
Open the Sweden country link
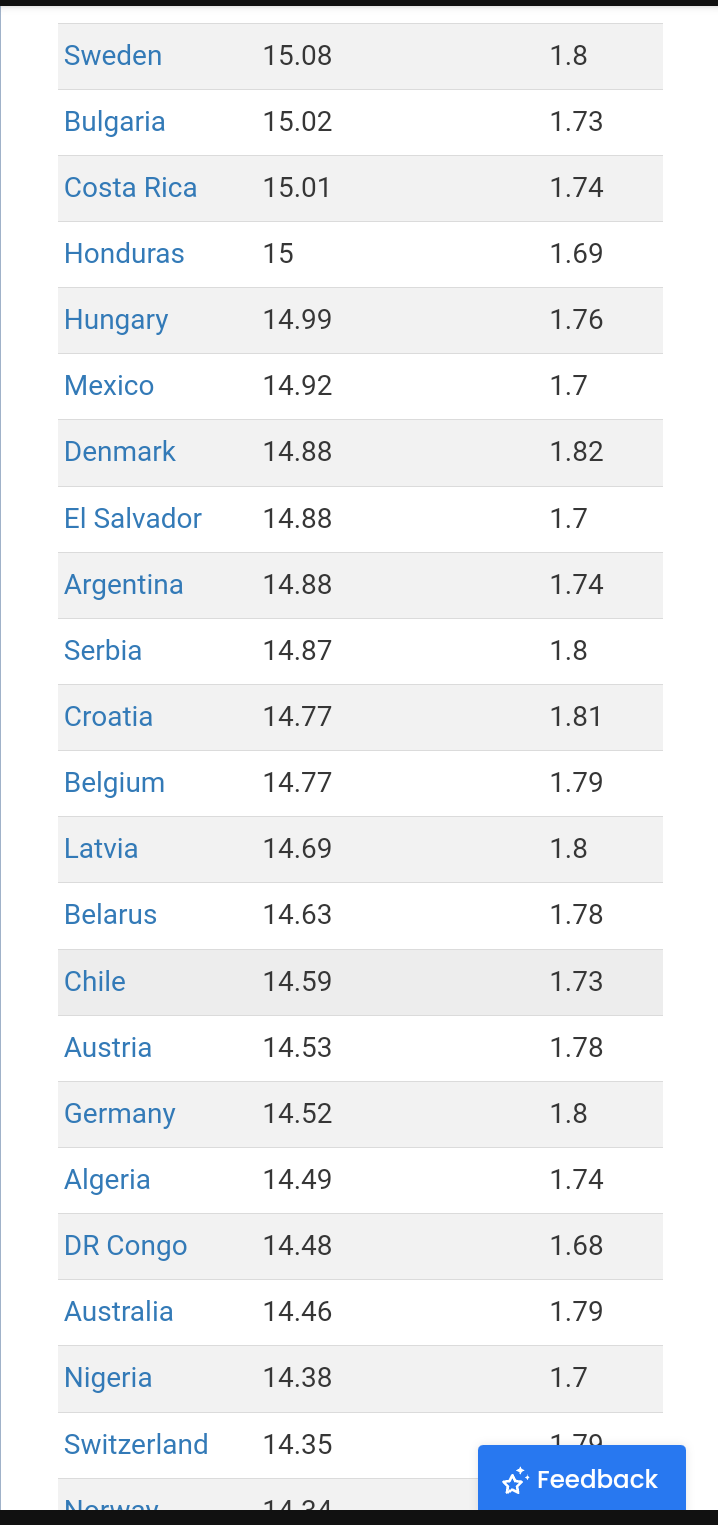coord(113,56)
